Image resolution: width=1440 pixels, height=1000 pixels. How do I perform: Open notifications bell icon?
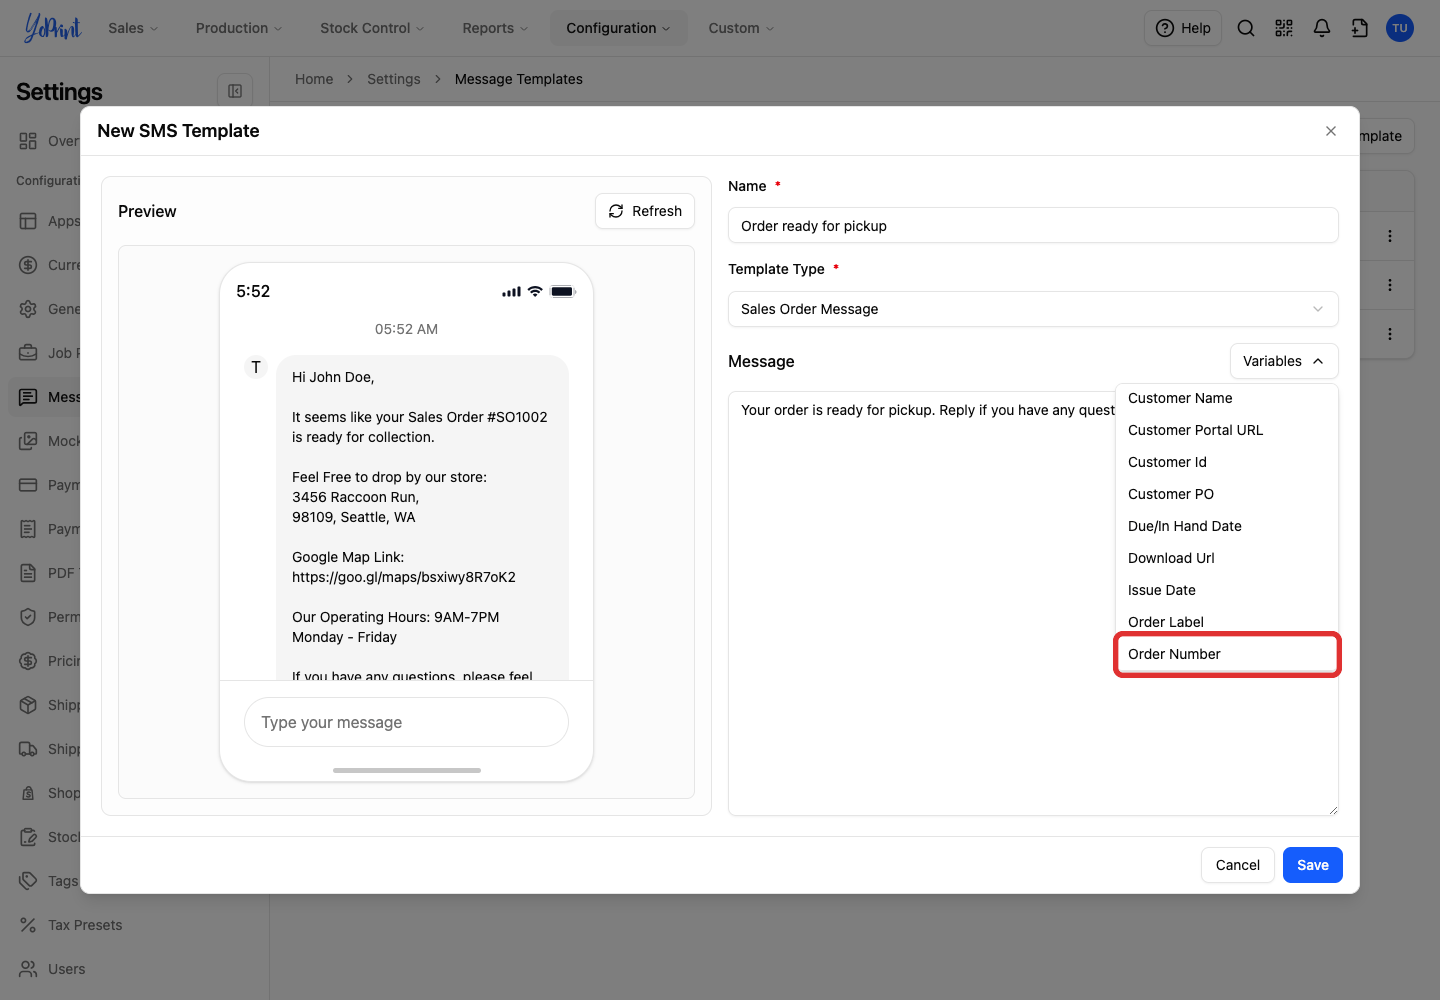click(x=1322, y=28)
